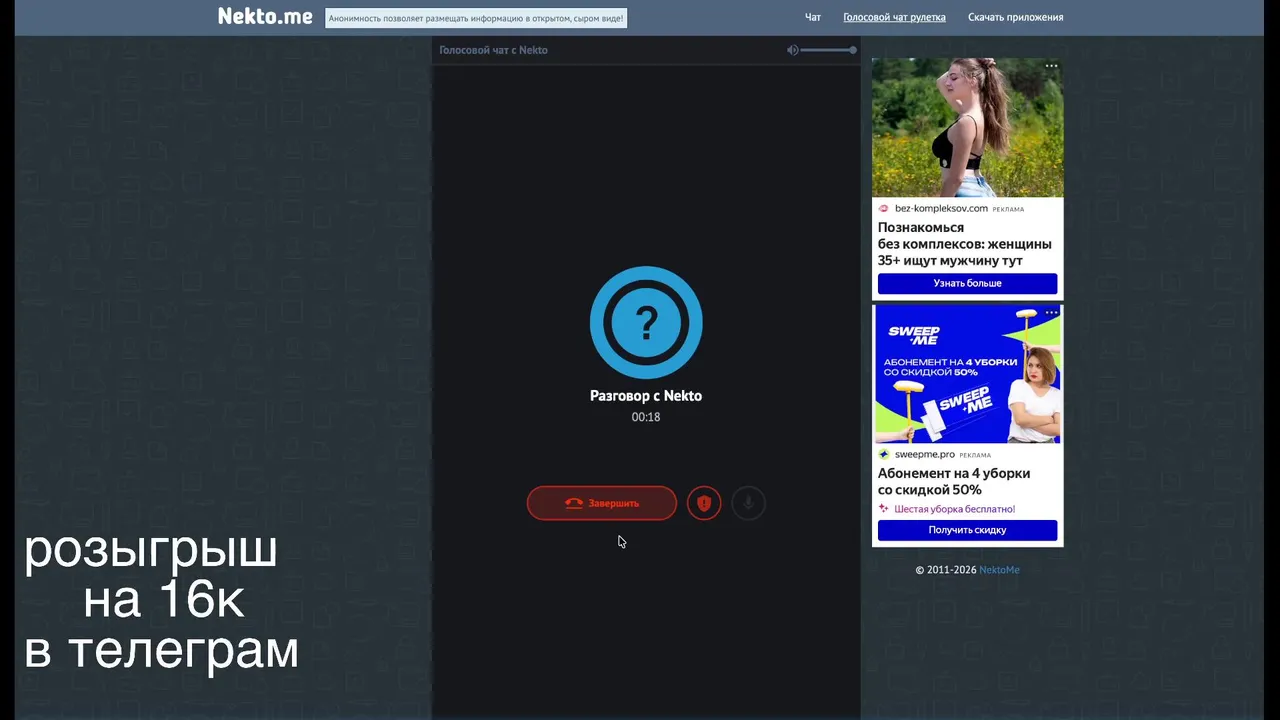1280x720 pixels.
Task: Click the bez-kompleksov favicon icon
Action: 883,209
